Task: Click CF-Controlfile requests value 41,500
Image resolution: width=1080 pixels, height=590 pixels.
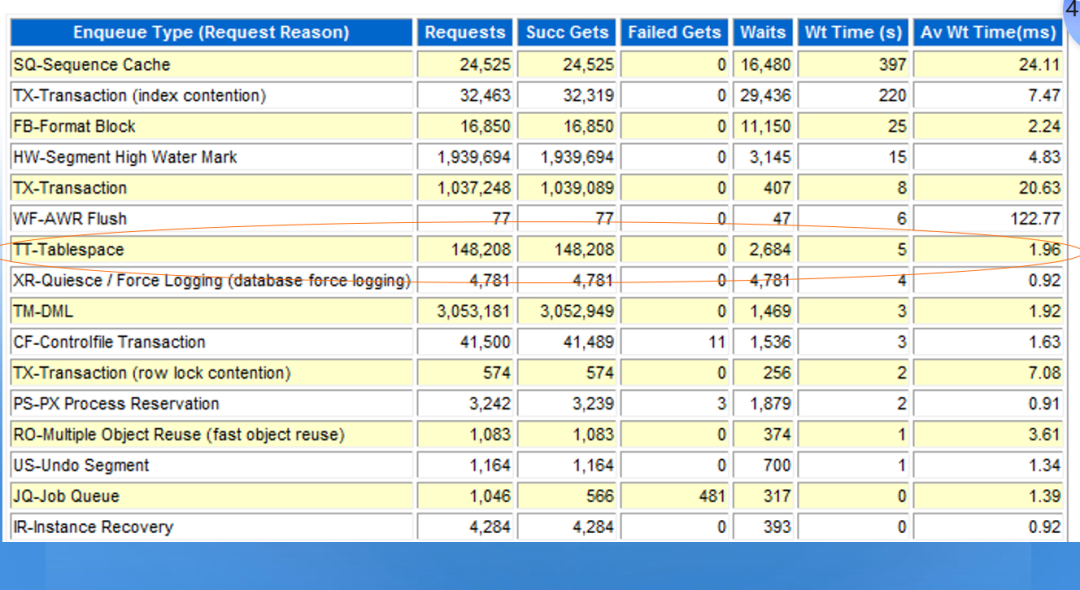Action: point(486,342)
